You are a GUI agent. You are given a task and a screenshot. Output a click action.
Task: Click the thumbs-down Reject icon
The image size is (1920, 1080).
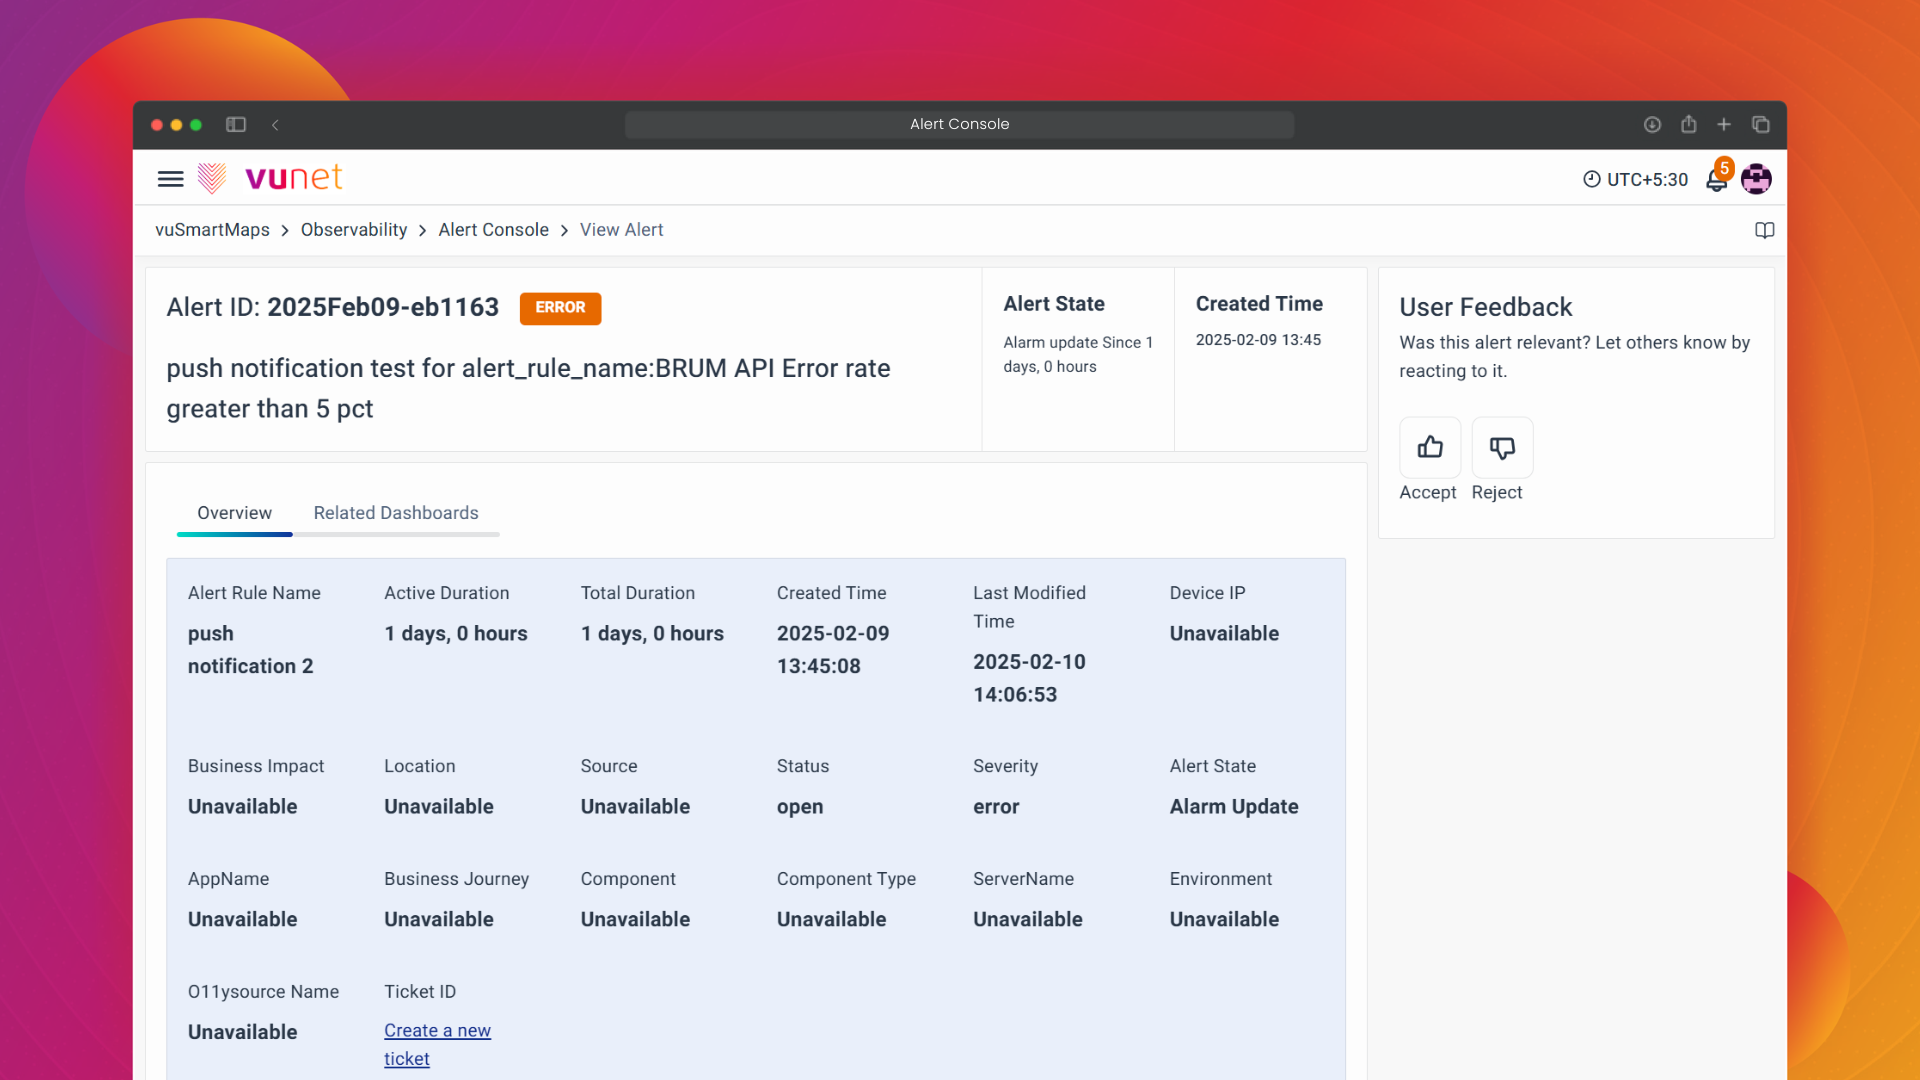1502,447
